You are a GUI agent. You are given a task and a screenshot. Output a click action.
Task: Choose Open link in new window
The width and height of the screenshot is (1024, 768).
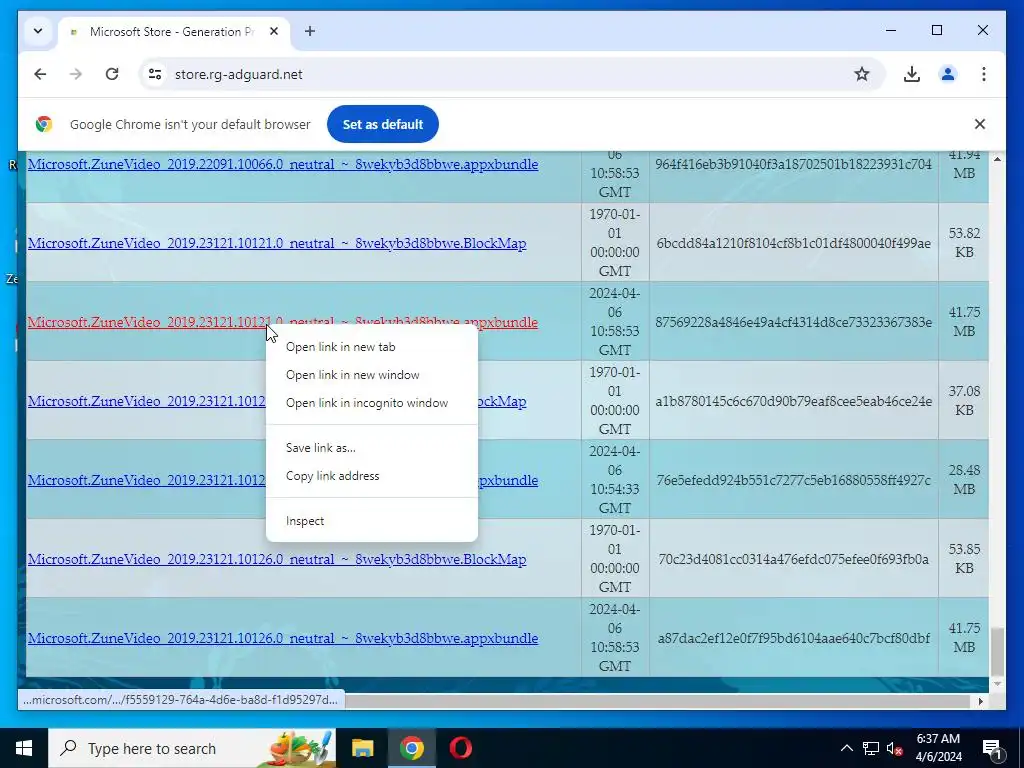pos(372,375)
